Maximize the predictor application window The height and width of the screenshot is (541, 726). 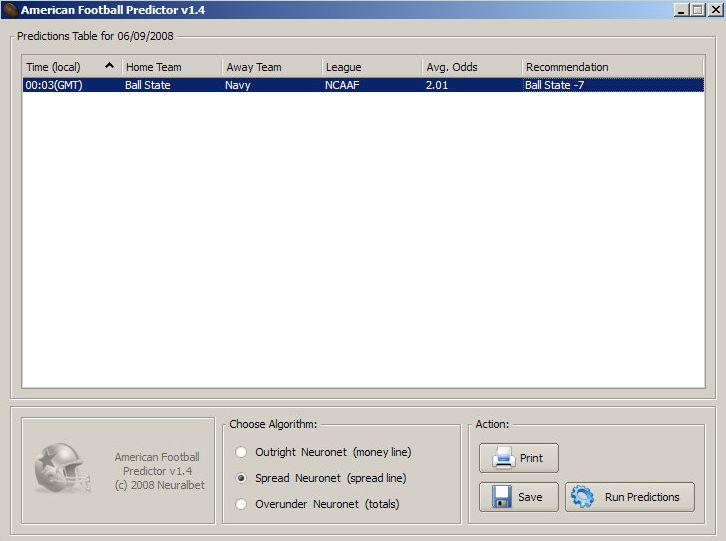(697, 10)
